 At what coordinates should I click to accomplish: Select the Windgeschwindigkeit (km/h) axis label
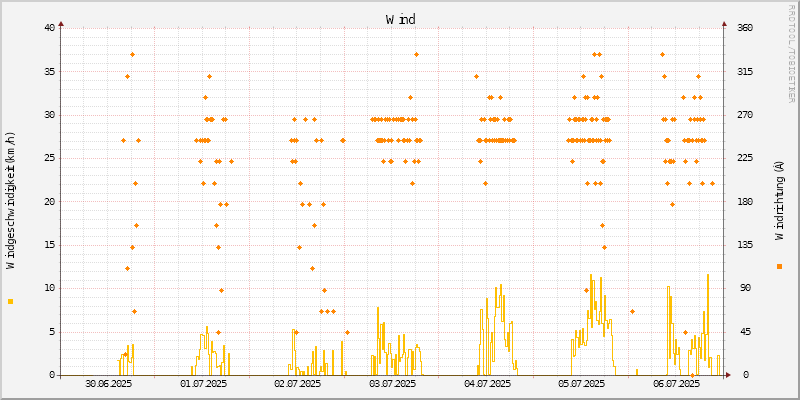click(x=11, y=201)
